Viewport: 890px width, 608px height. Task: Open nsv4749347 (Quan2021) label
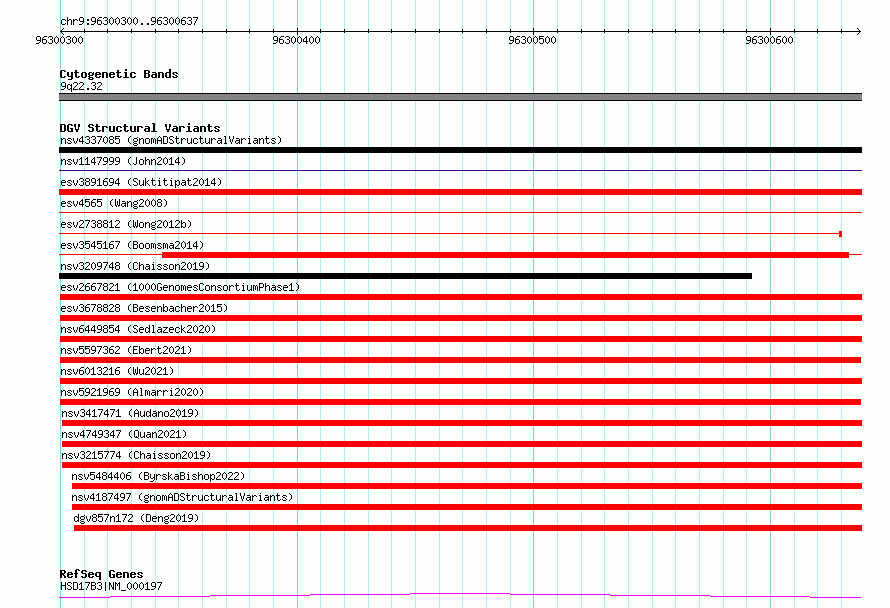[x=124, y=434]
